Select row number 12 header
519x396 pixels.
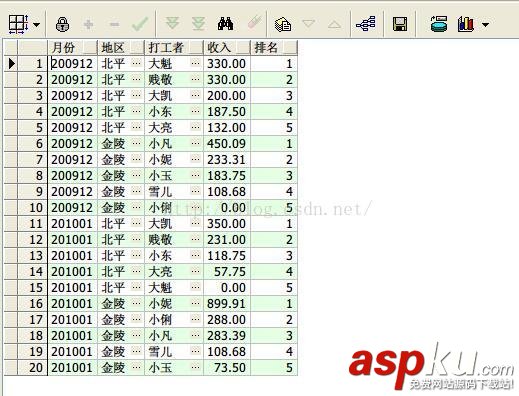(33, 239)
